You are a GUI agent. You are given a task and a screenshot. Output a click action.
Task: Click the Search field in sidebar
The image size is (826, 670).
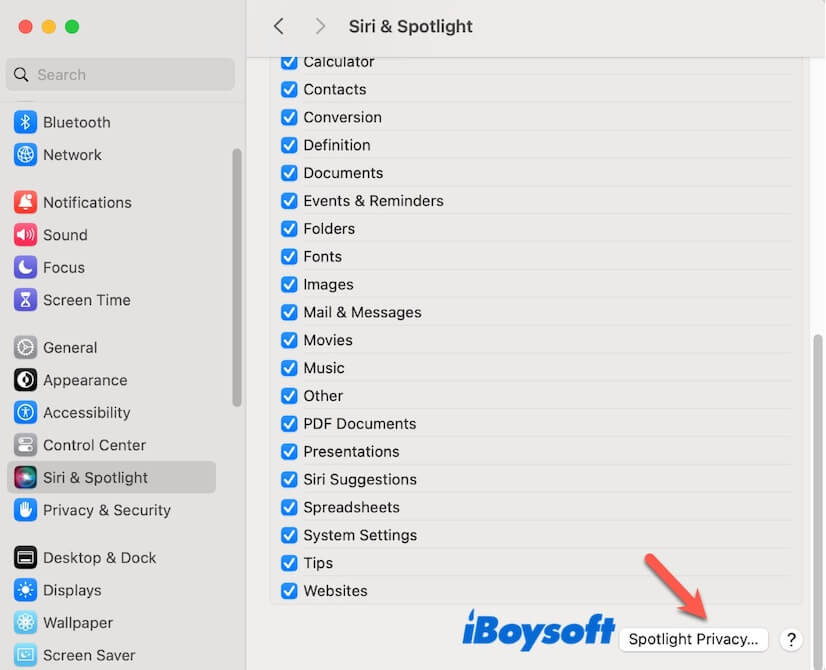(120, 74)
